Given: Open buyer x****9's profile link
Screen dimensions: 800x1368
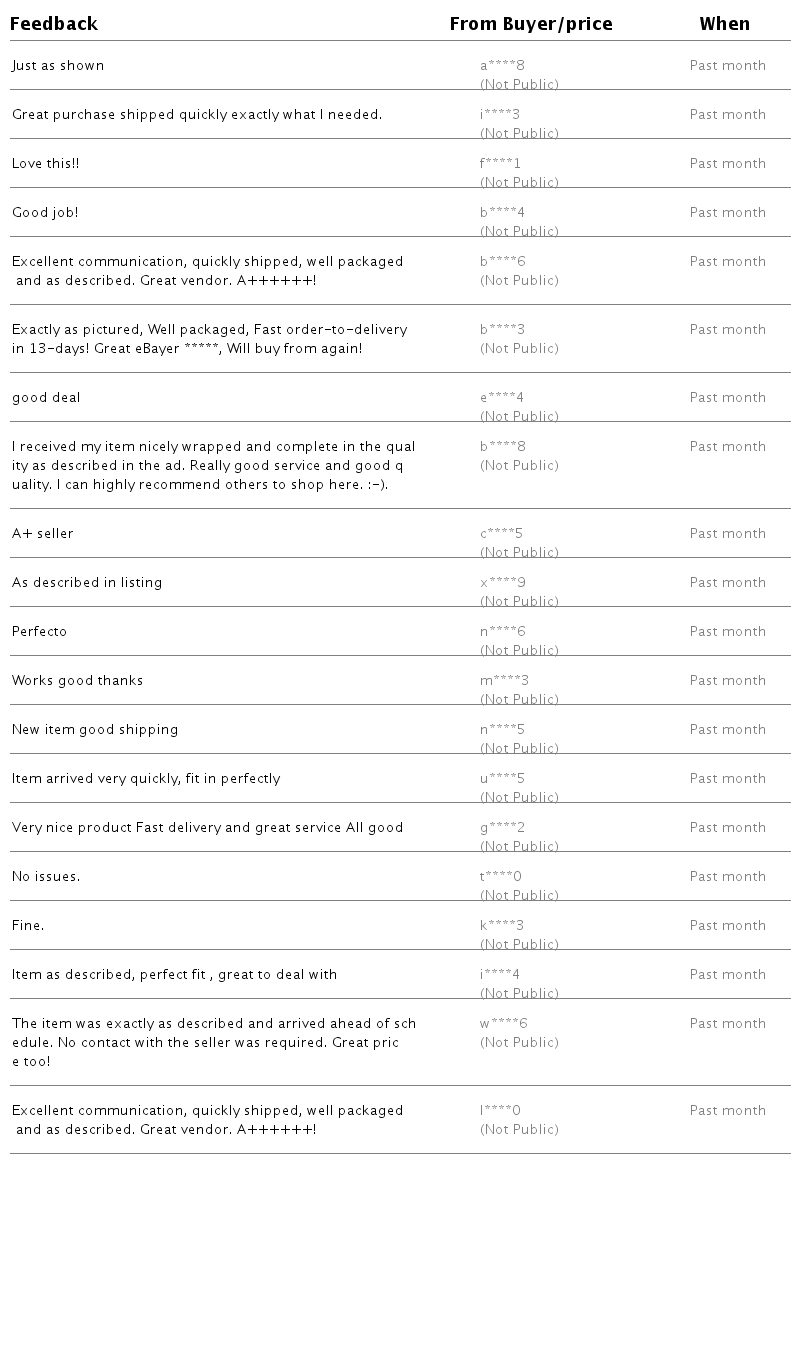Looking at the screenshot, I should click(502, 583).
